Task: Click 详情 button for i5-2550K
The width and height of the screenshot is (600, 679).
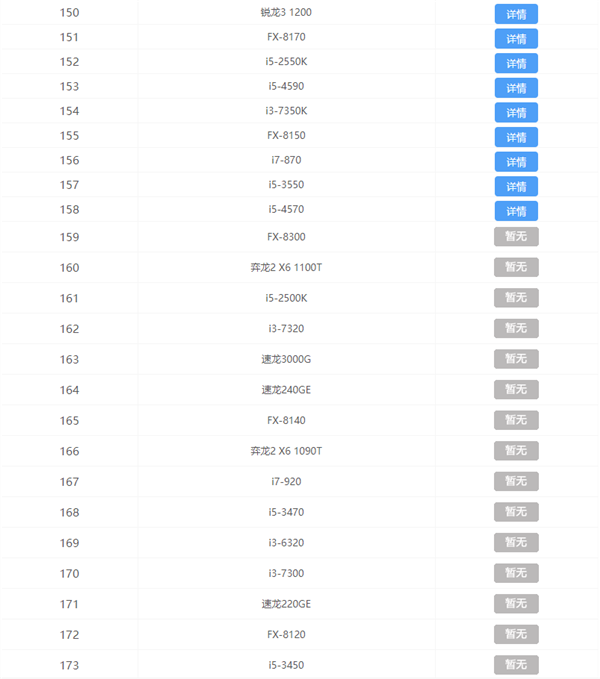Action: (x=516, y=63)
